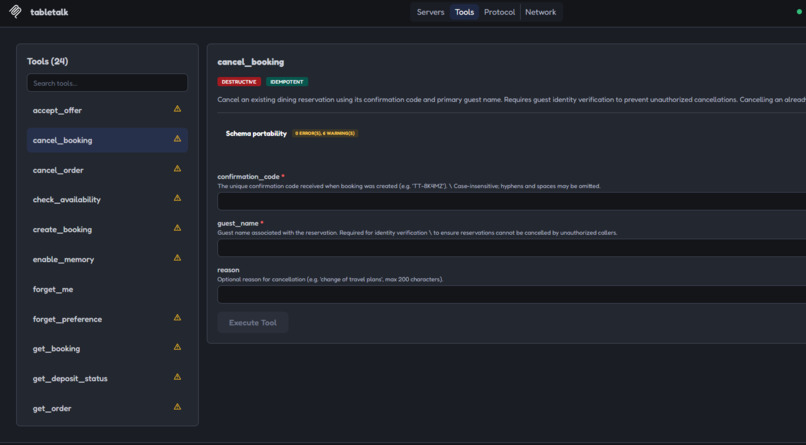Image resolution: width=806 pixels, height=445 pixels.
Task: Select the get_booking tool
Action: (107, 348)
